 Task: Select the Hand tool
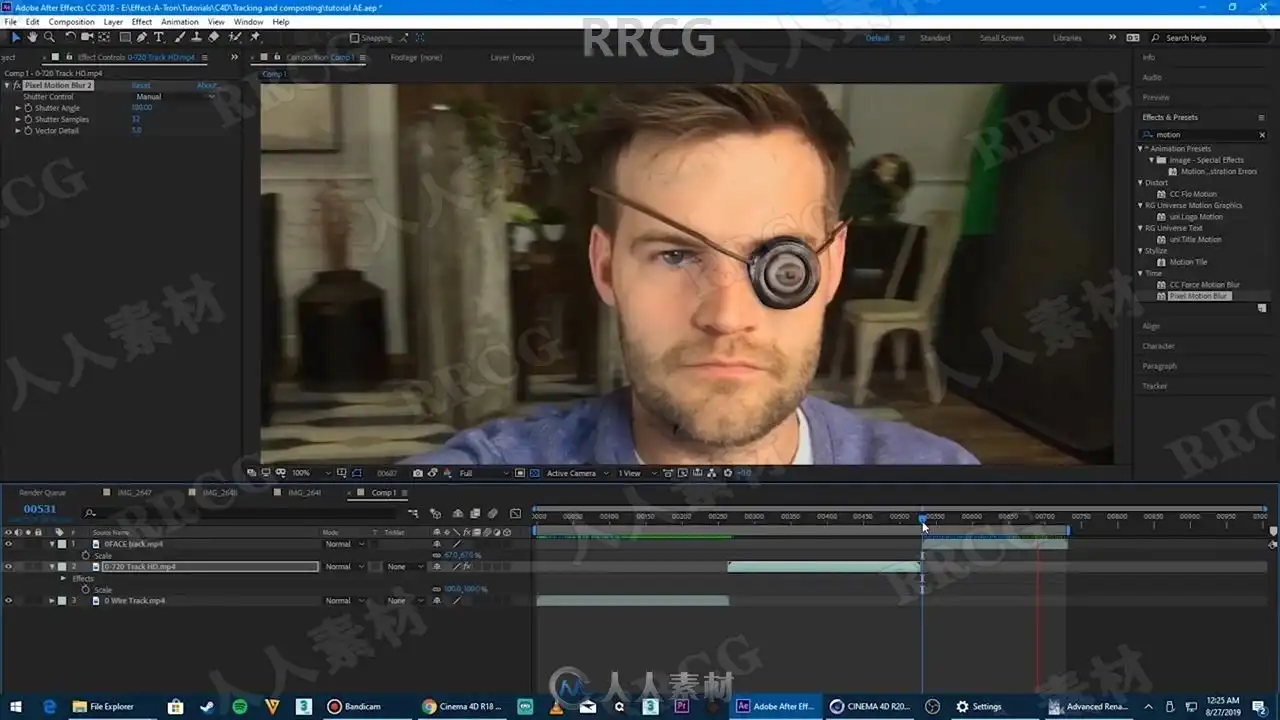32,37
